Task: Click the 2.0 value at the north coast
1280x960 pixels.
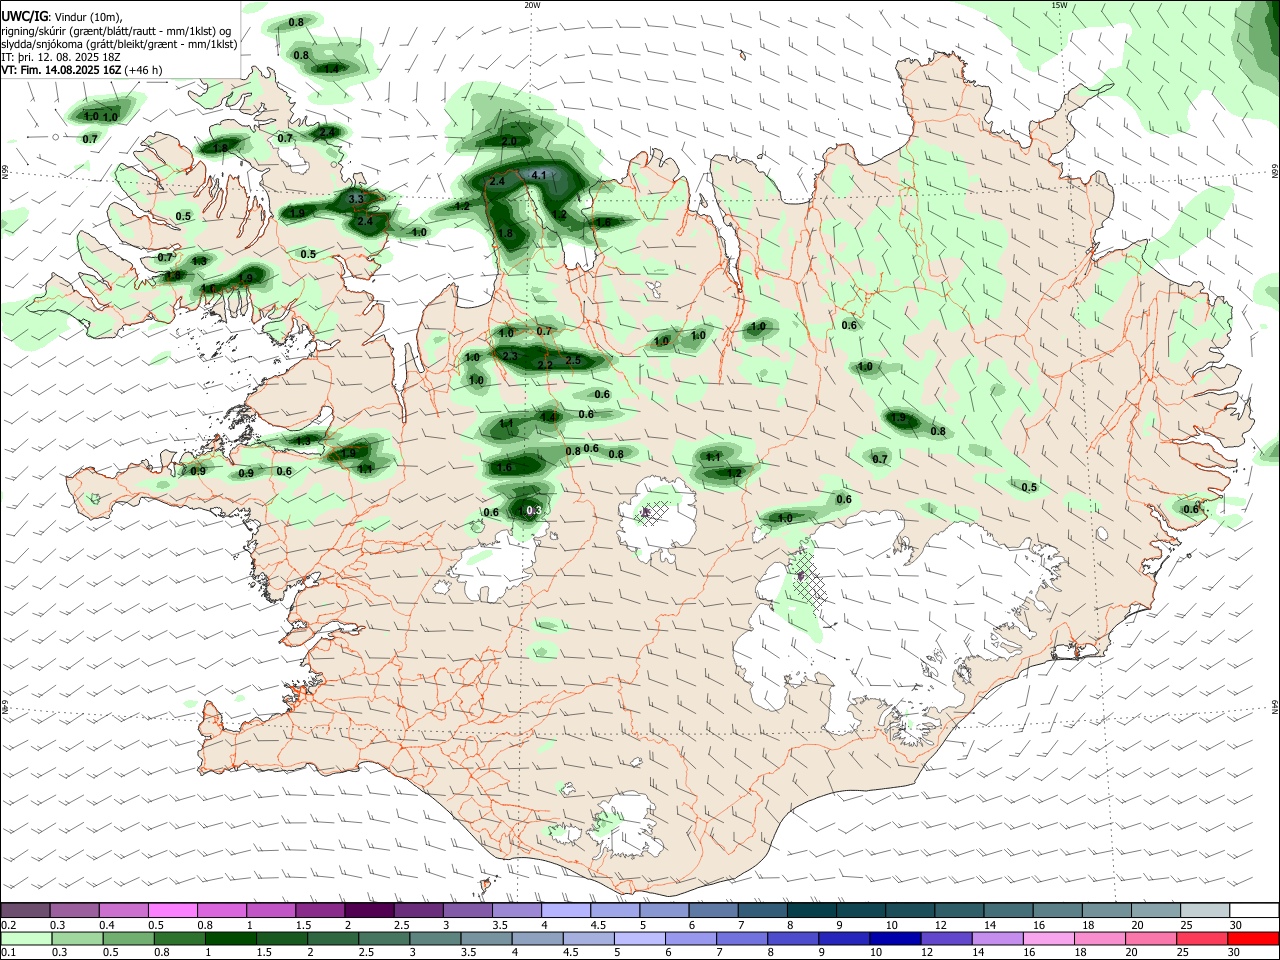Action: (508, 142)
